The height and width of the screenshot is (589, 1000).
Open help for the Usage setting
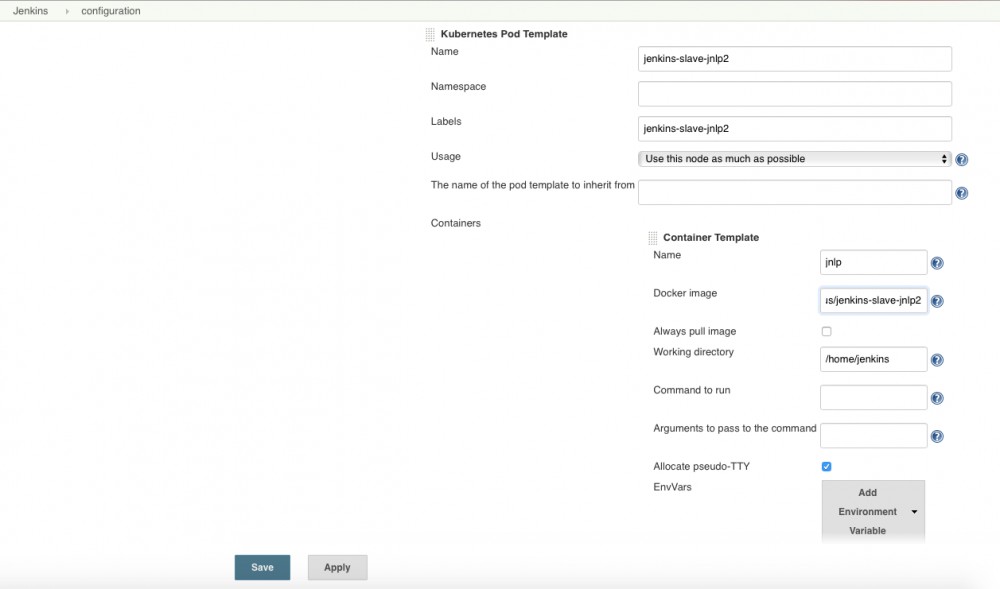(x=961, y=159)
